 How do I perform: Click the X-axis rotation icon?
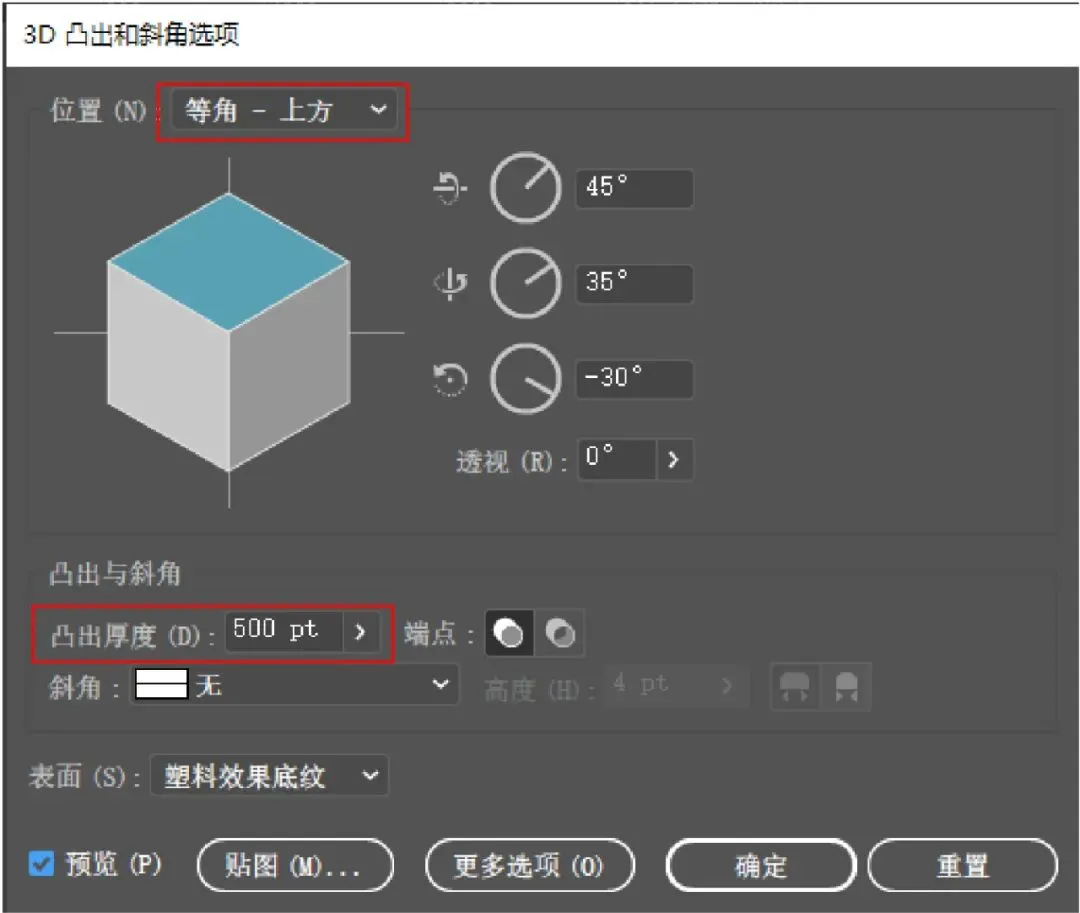[x=451, y=188]
